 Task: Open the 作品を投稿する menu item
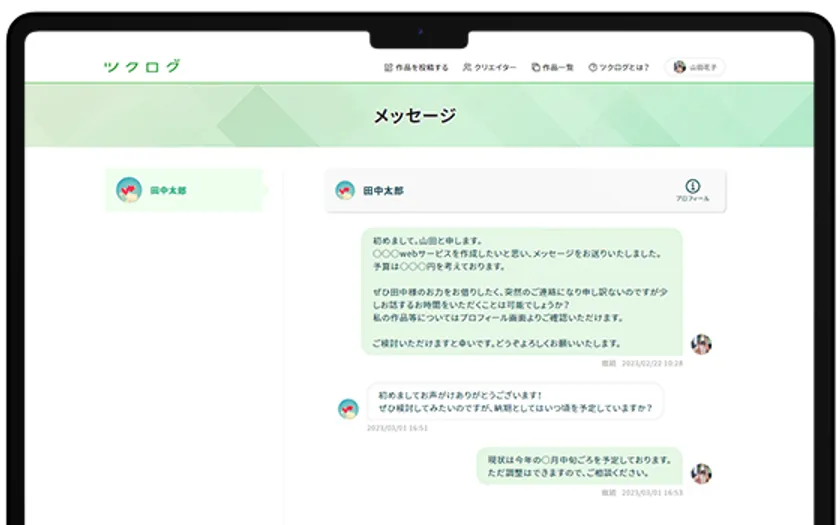click(421, 67)
